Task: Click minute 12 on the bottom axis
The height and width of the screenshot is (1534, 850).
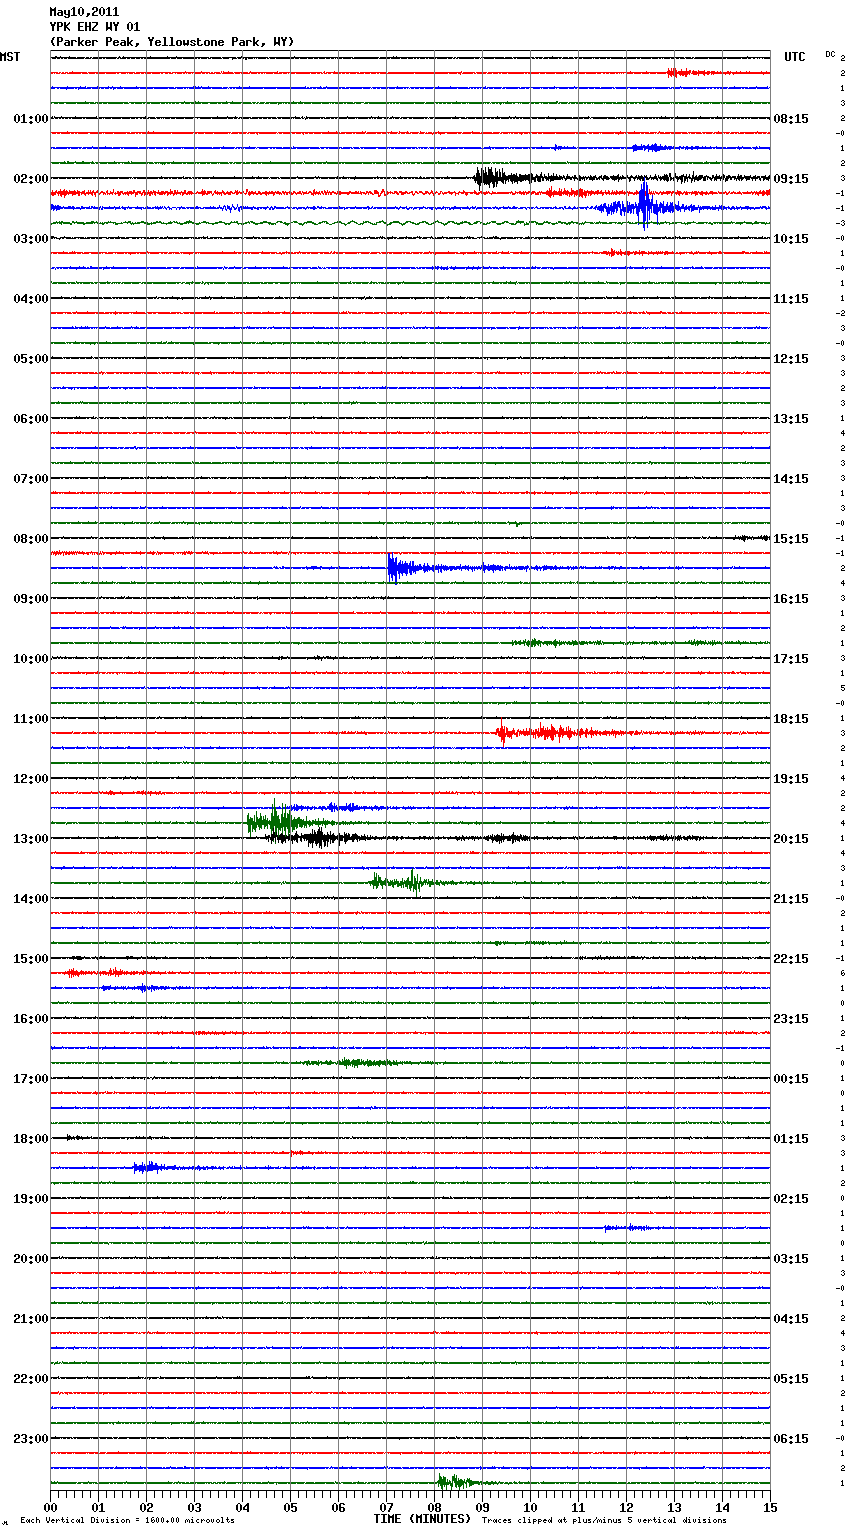Action: [x=626, y=1507]
